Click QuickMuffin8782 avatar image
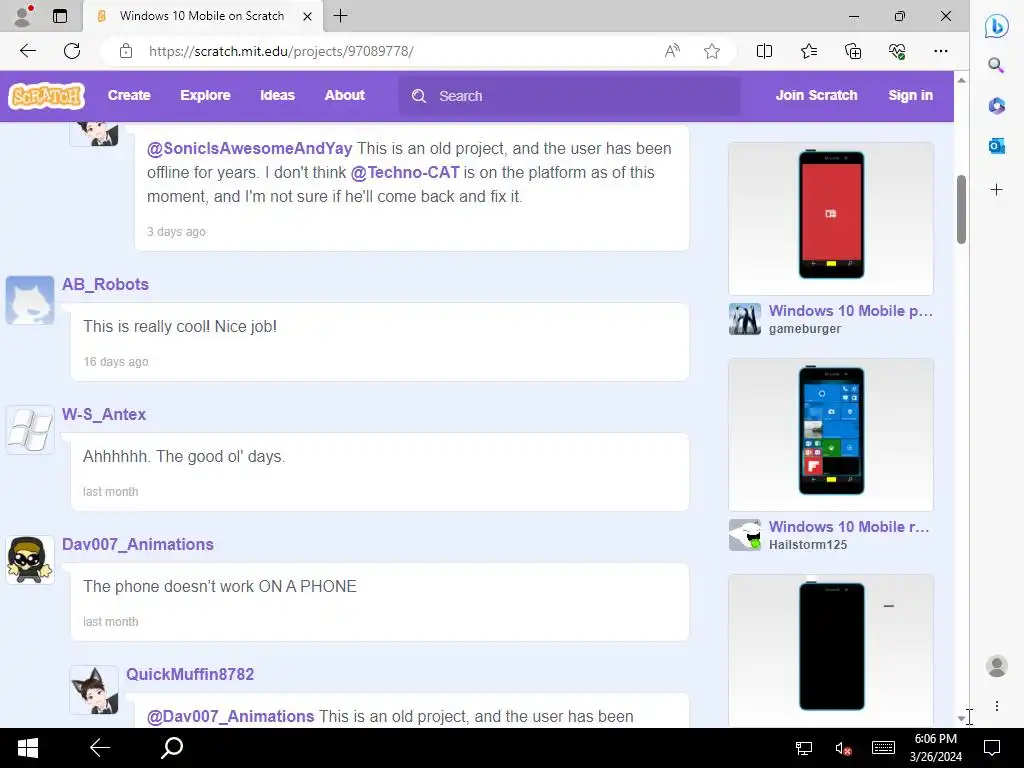1024x768 pixels. coord(94,690)
